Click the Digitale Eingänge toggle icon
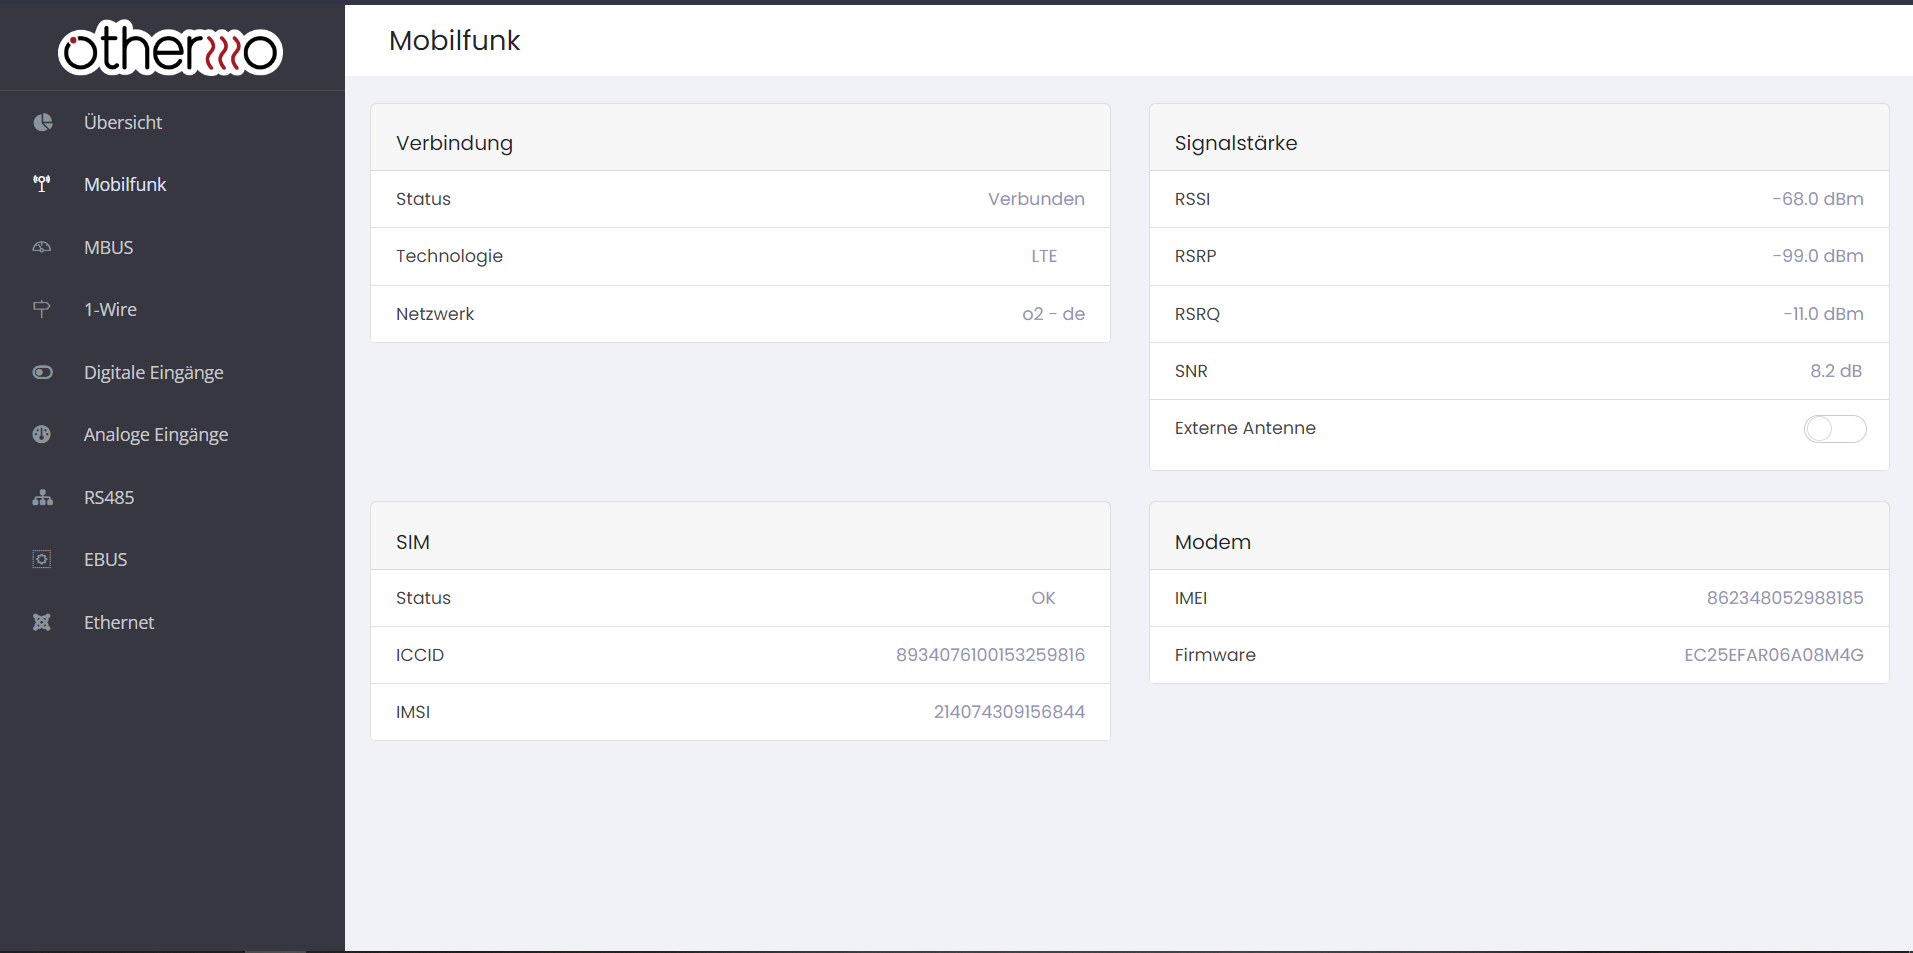 coord(42,372)
